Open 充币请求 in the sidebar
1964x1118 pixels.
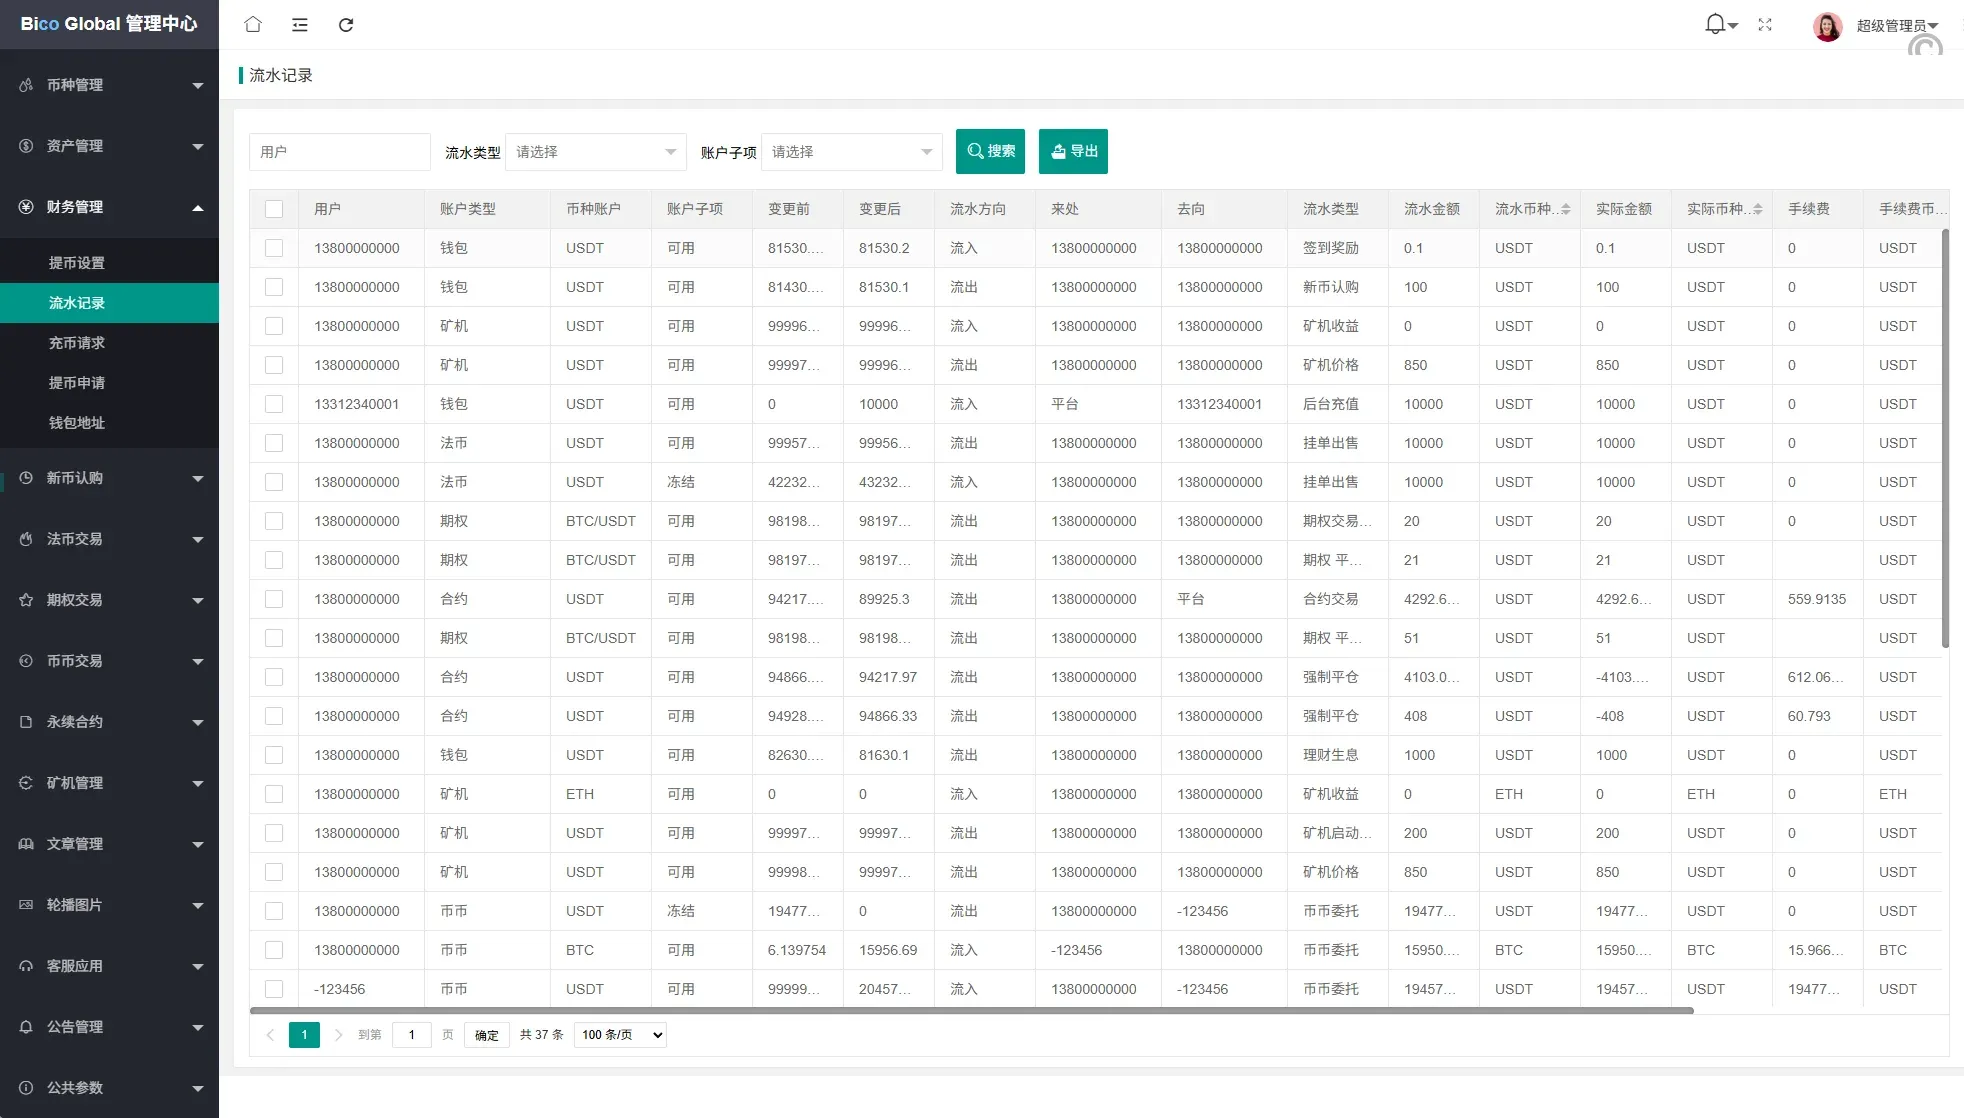pos(77,343)
